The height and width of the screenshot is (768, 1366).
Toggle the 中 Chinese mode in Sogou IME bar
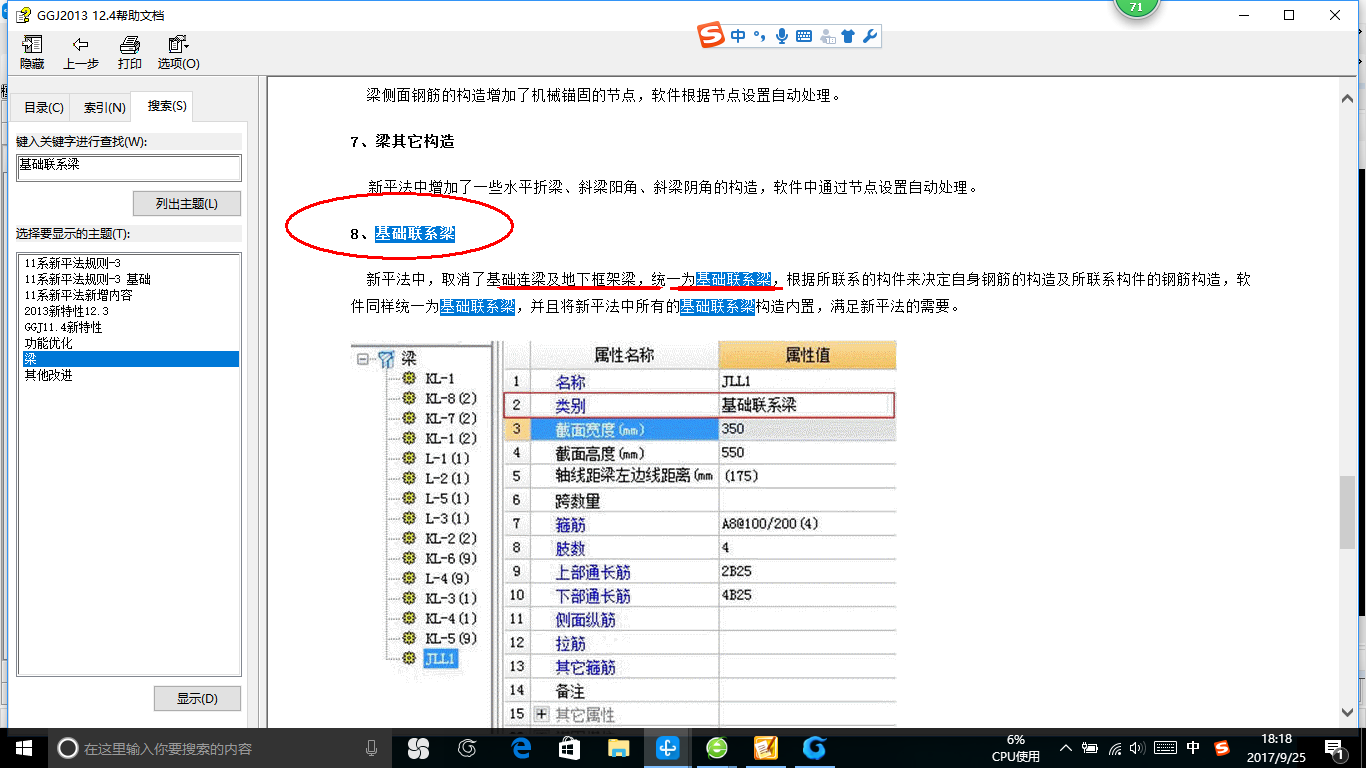coord(738,36)
